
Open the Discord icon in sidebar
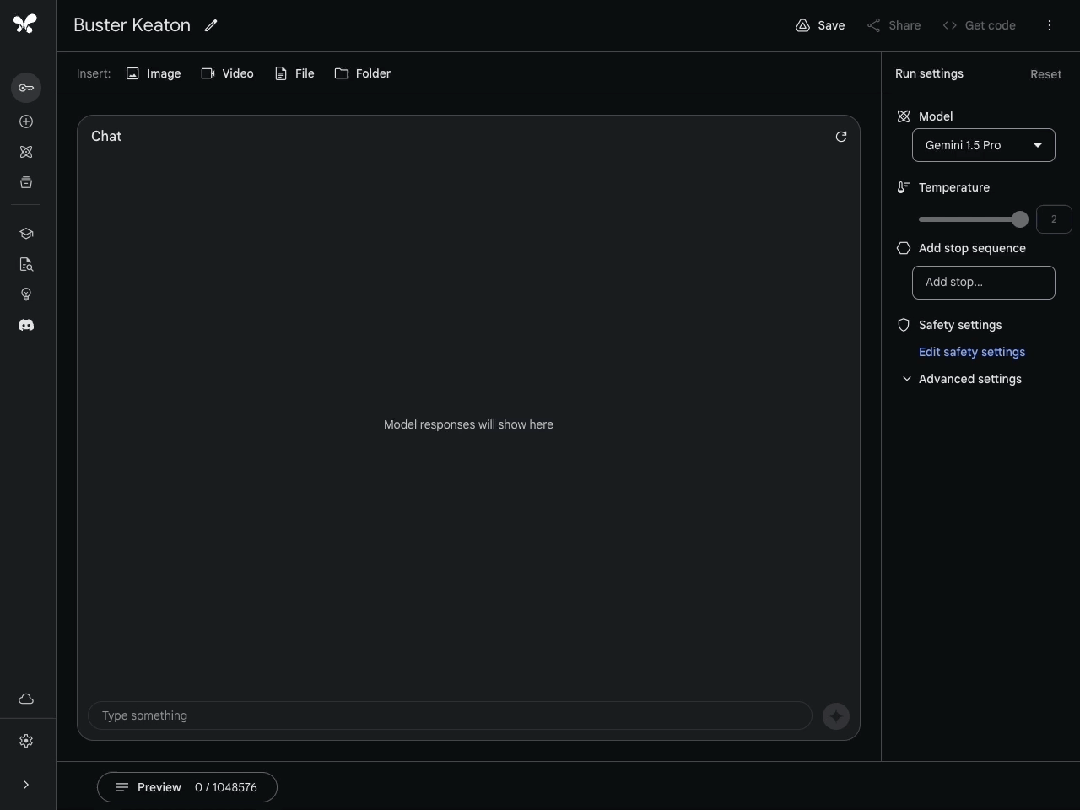tap(26, 324)
